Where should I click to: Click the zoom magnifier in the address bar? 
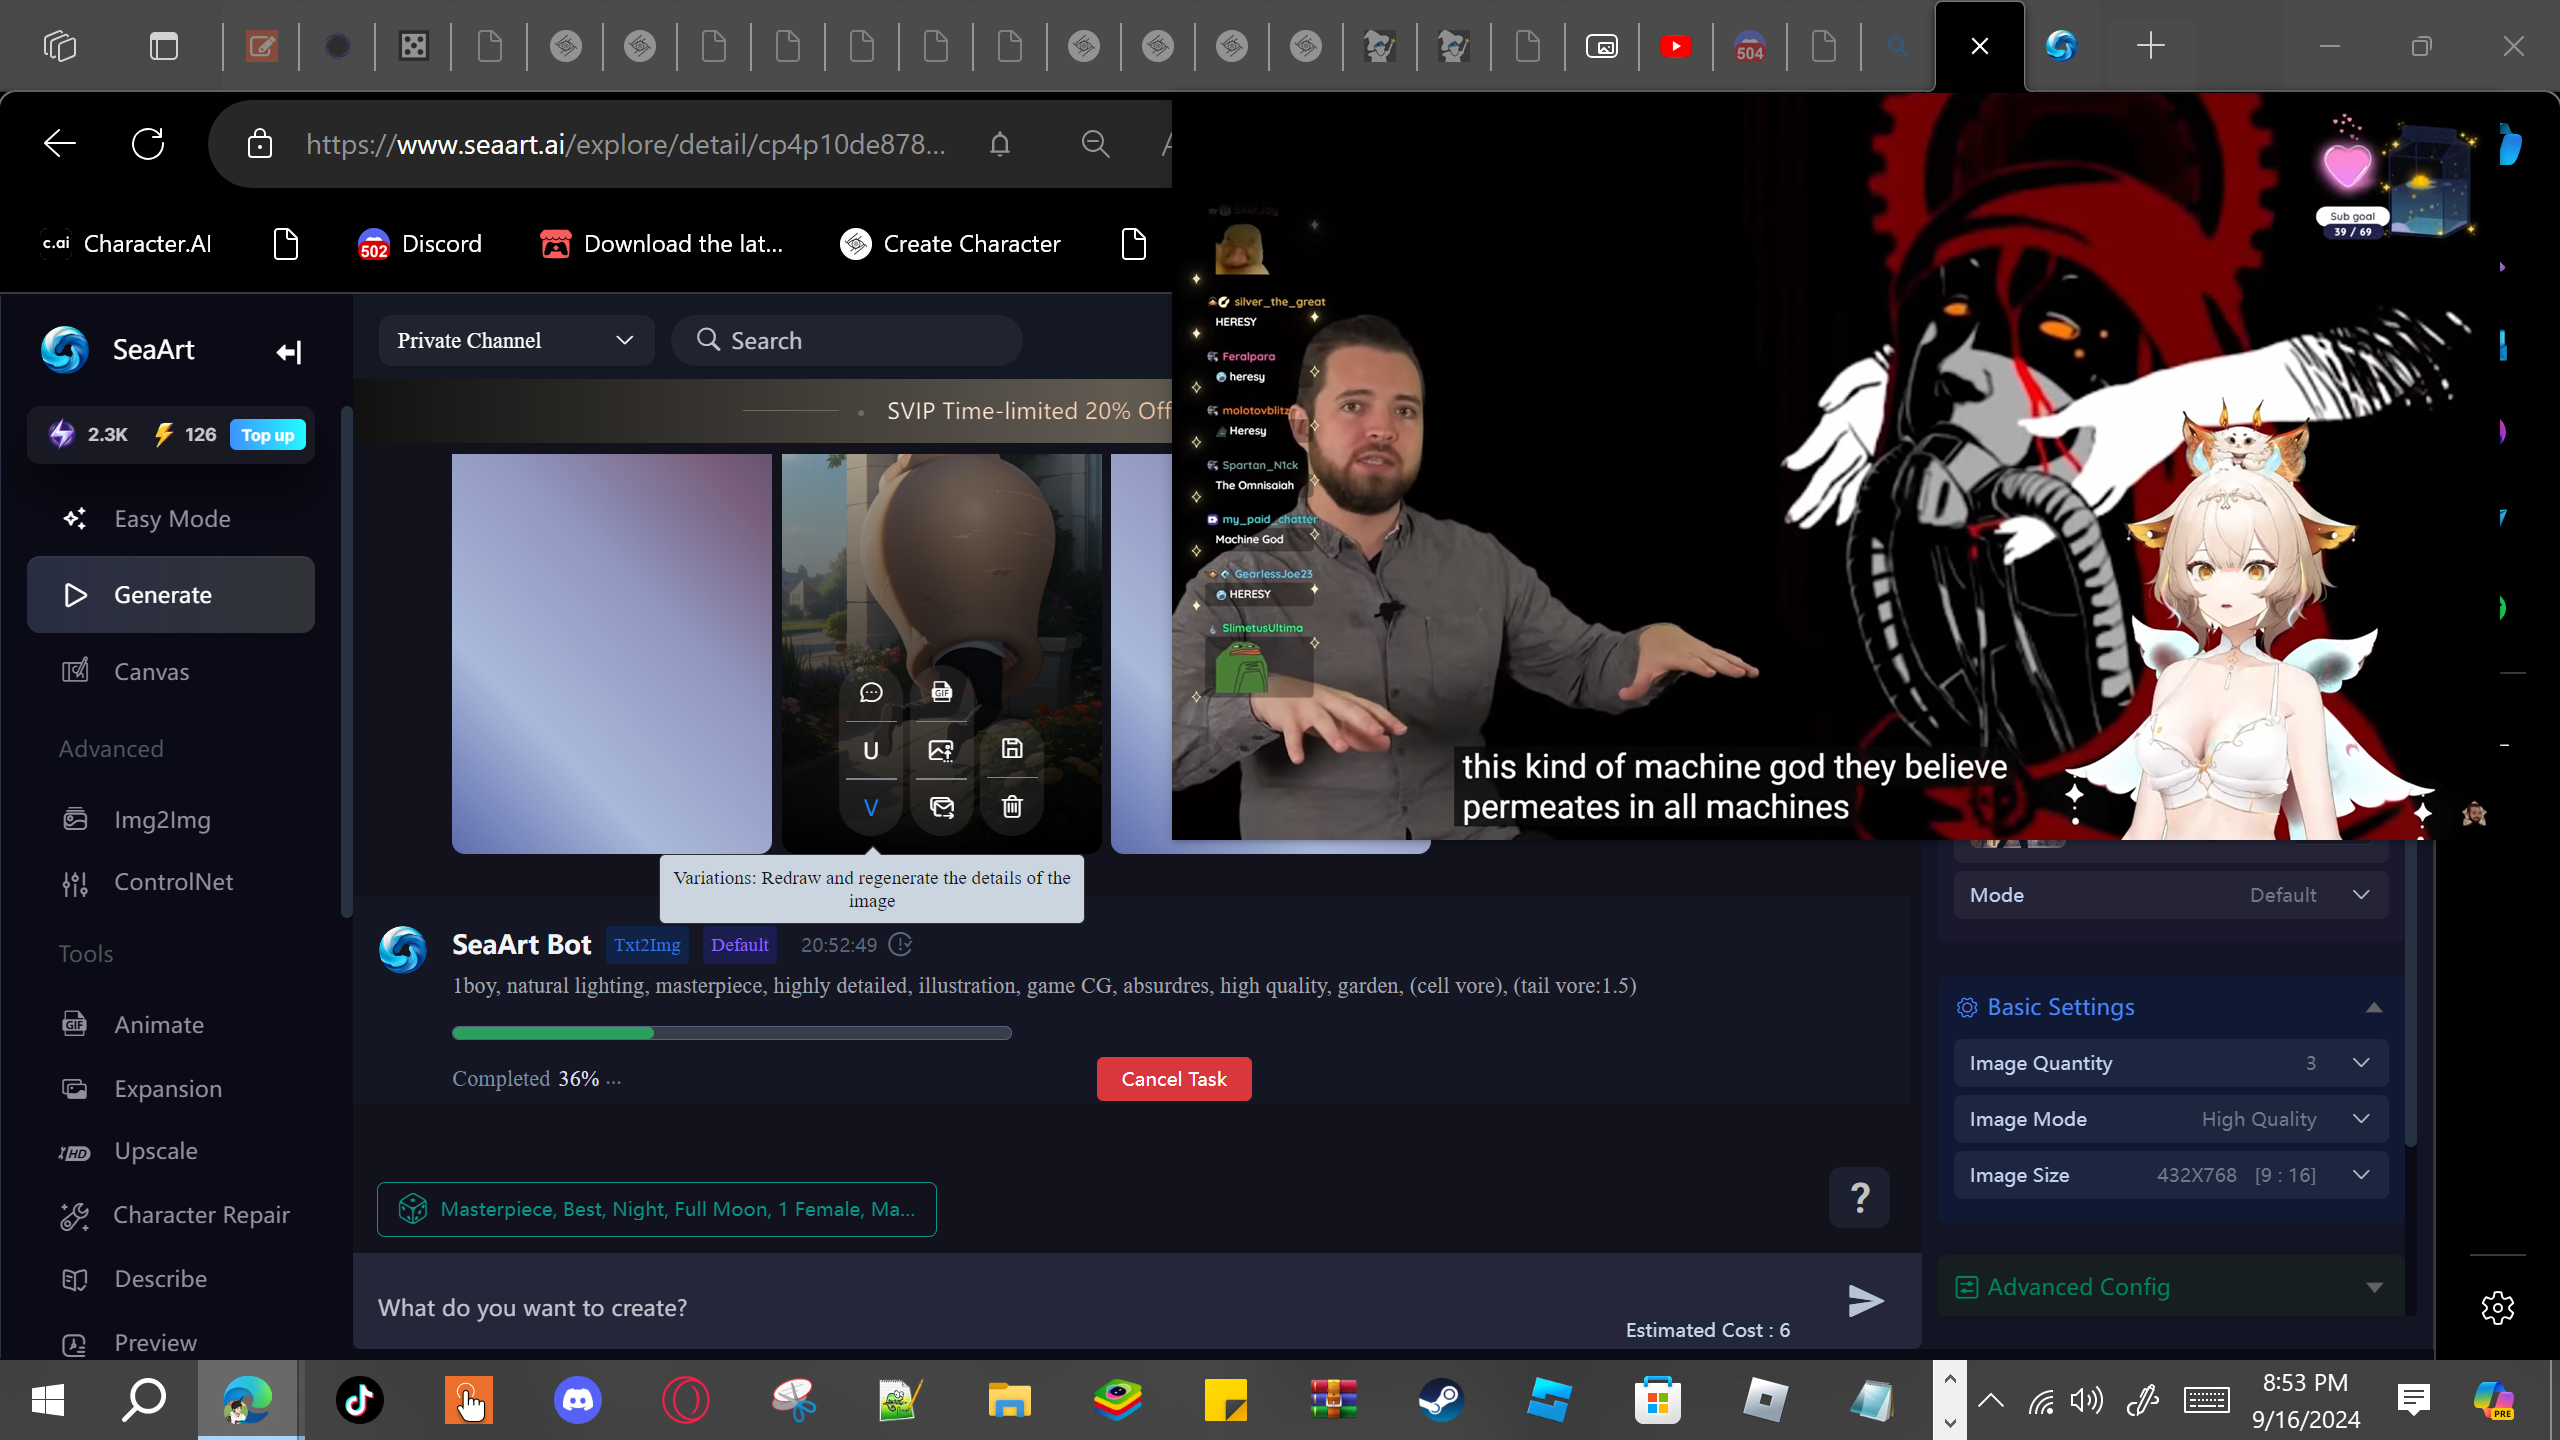1095,144
